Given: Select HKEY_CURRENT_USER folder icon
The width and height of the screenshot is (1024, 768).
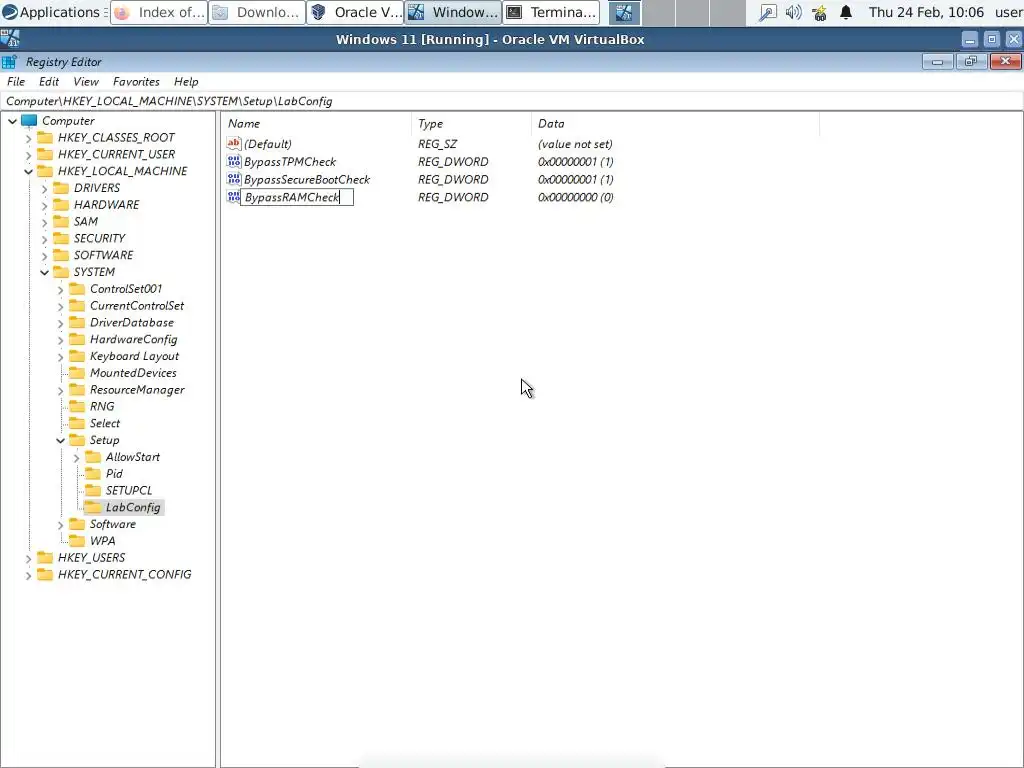Looking at the screenshot, I should [44, 154].
